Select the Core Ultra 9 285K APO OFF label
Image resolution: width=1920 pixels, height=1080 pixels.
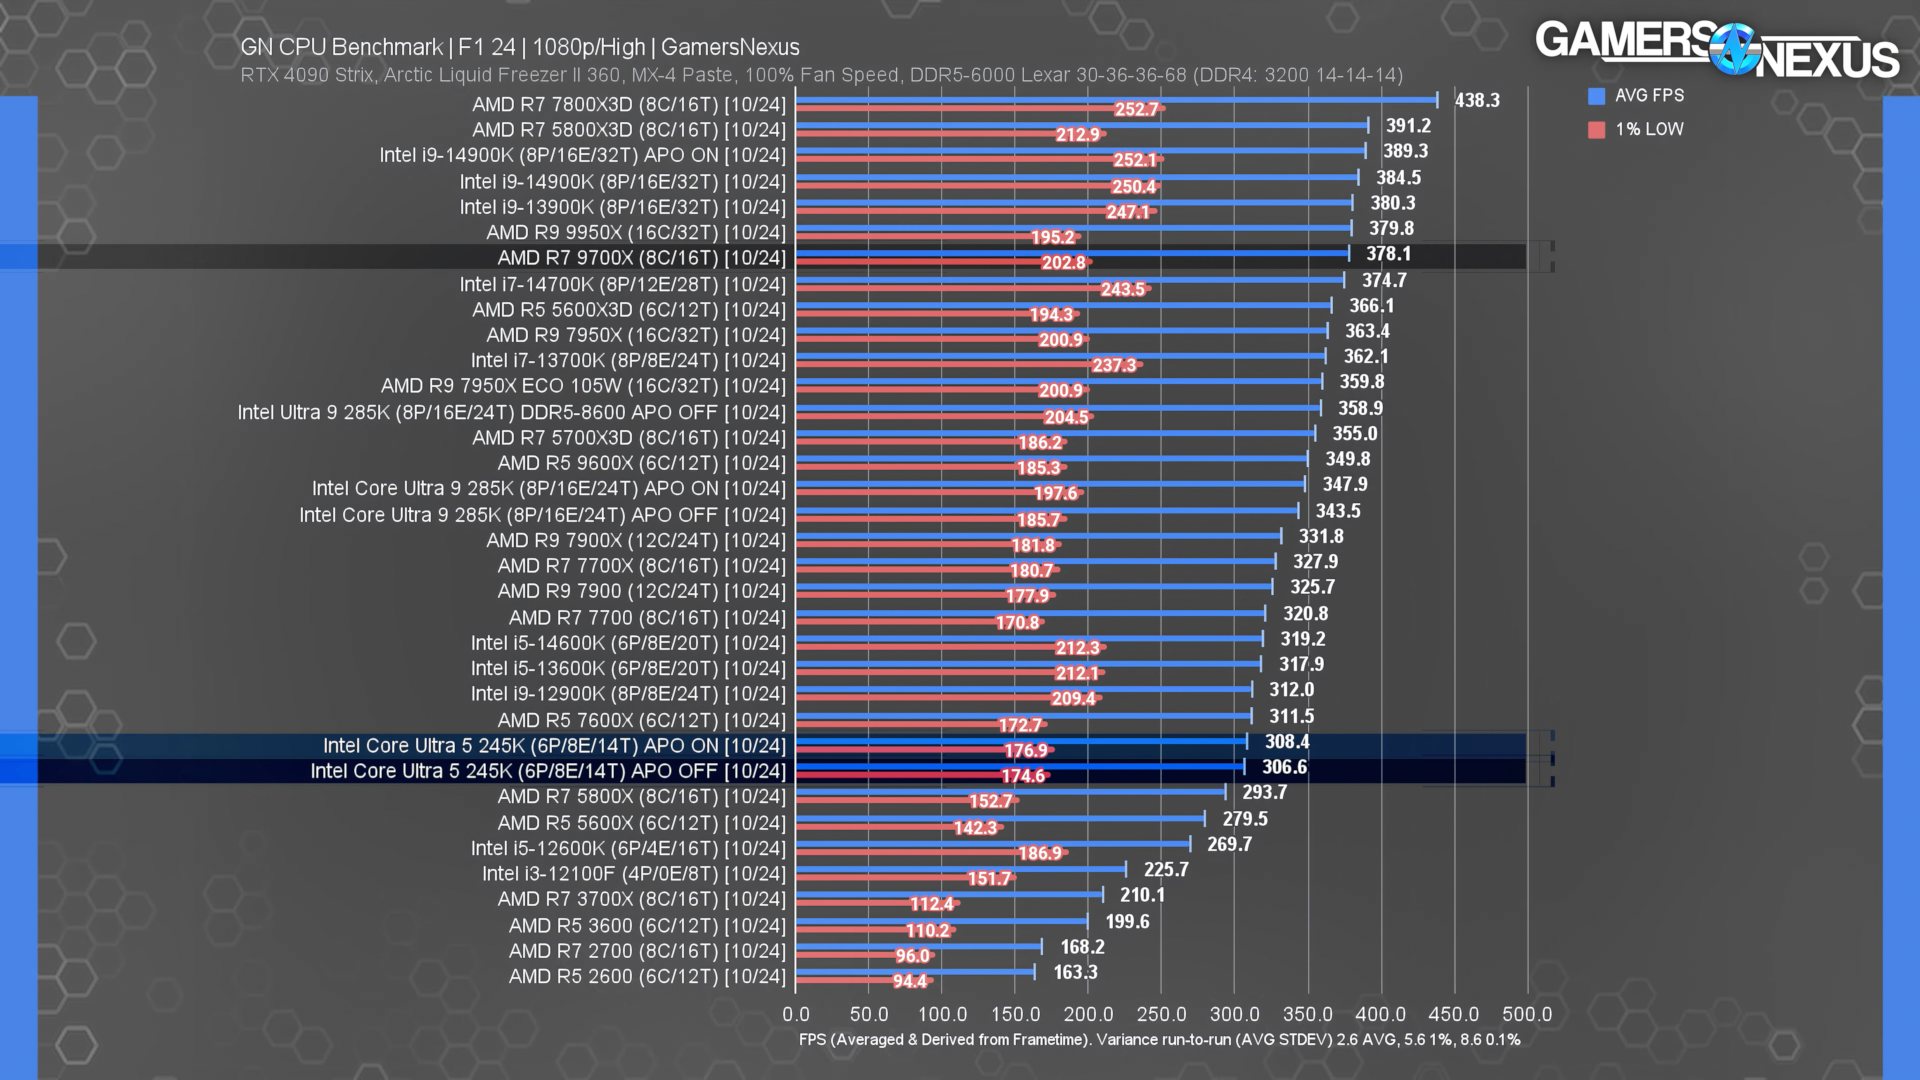[543, 515]
